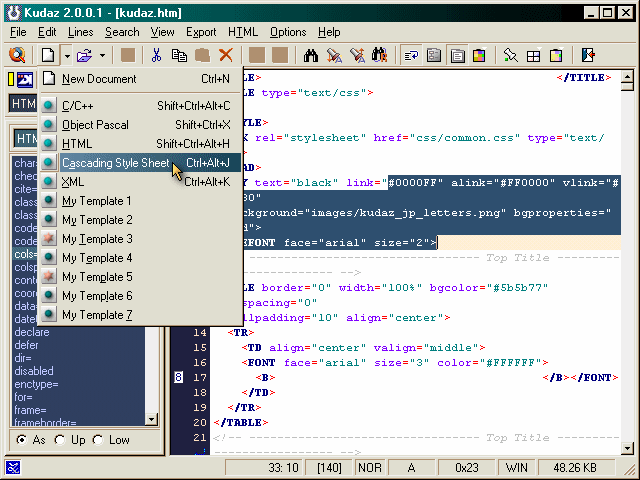
Task: Open the Lines menu
Action: pyautogui.click(x=80, y=32)
